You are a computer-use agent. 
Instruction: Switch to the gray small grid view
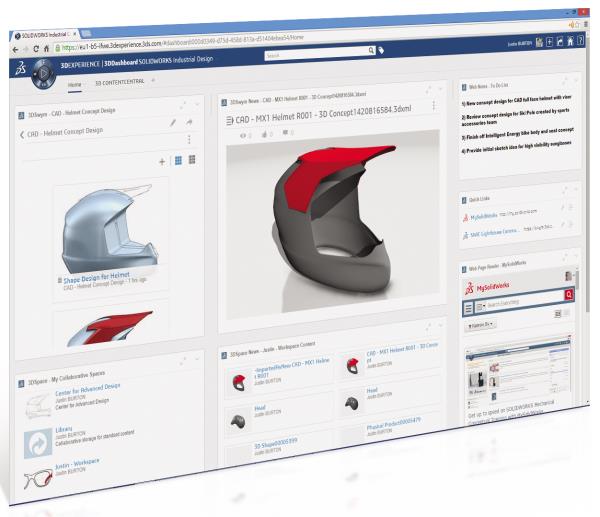[192, 159]
